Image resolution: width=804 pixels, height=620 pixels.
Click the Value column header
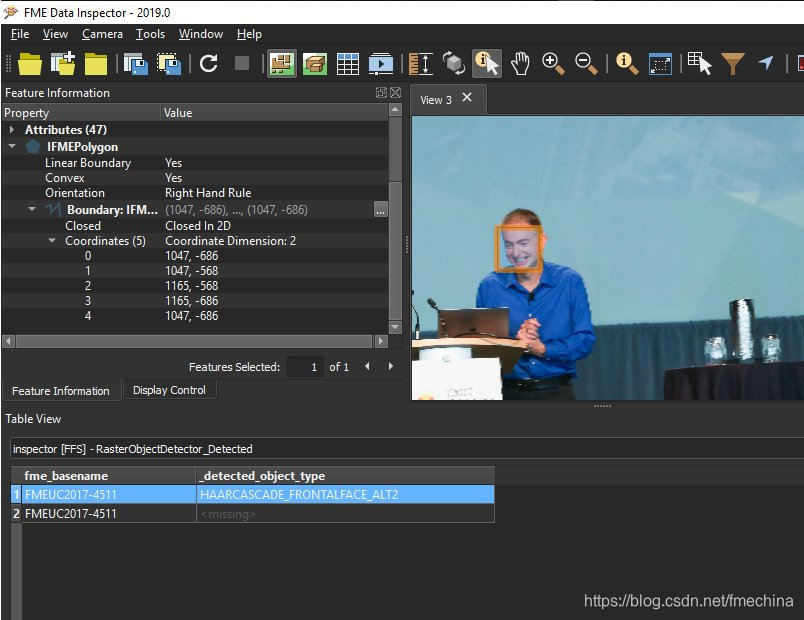click(x=275, y=113)
